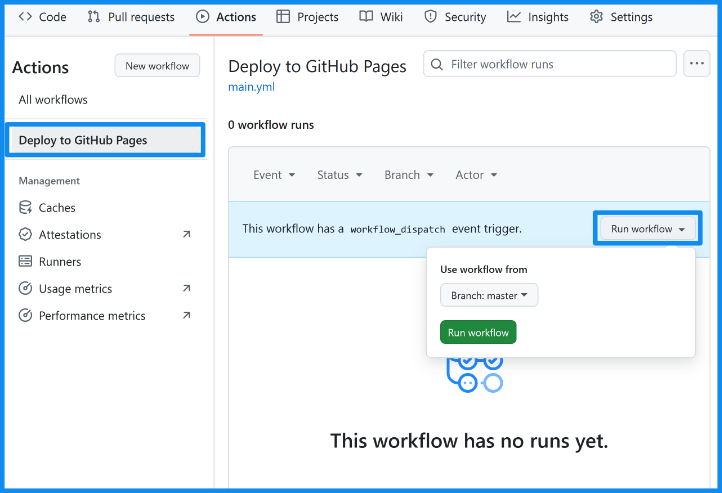Screen dimensions: 722x493
Task: Expand the Status filter dropdown
Action: click(339, 175)
